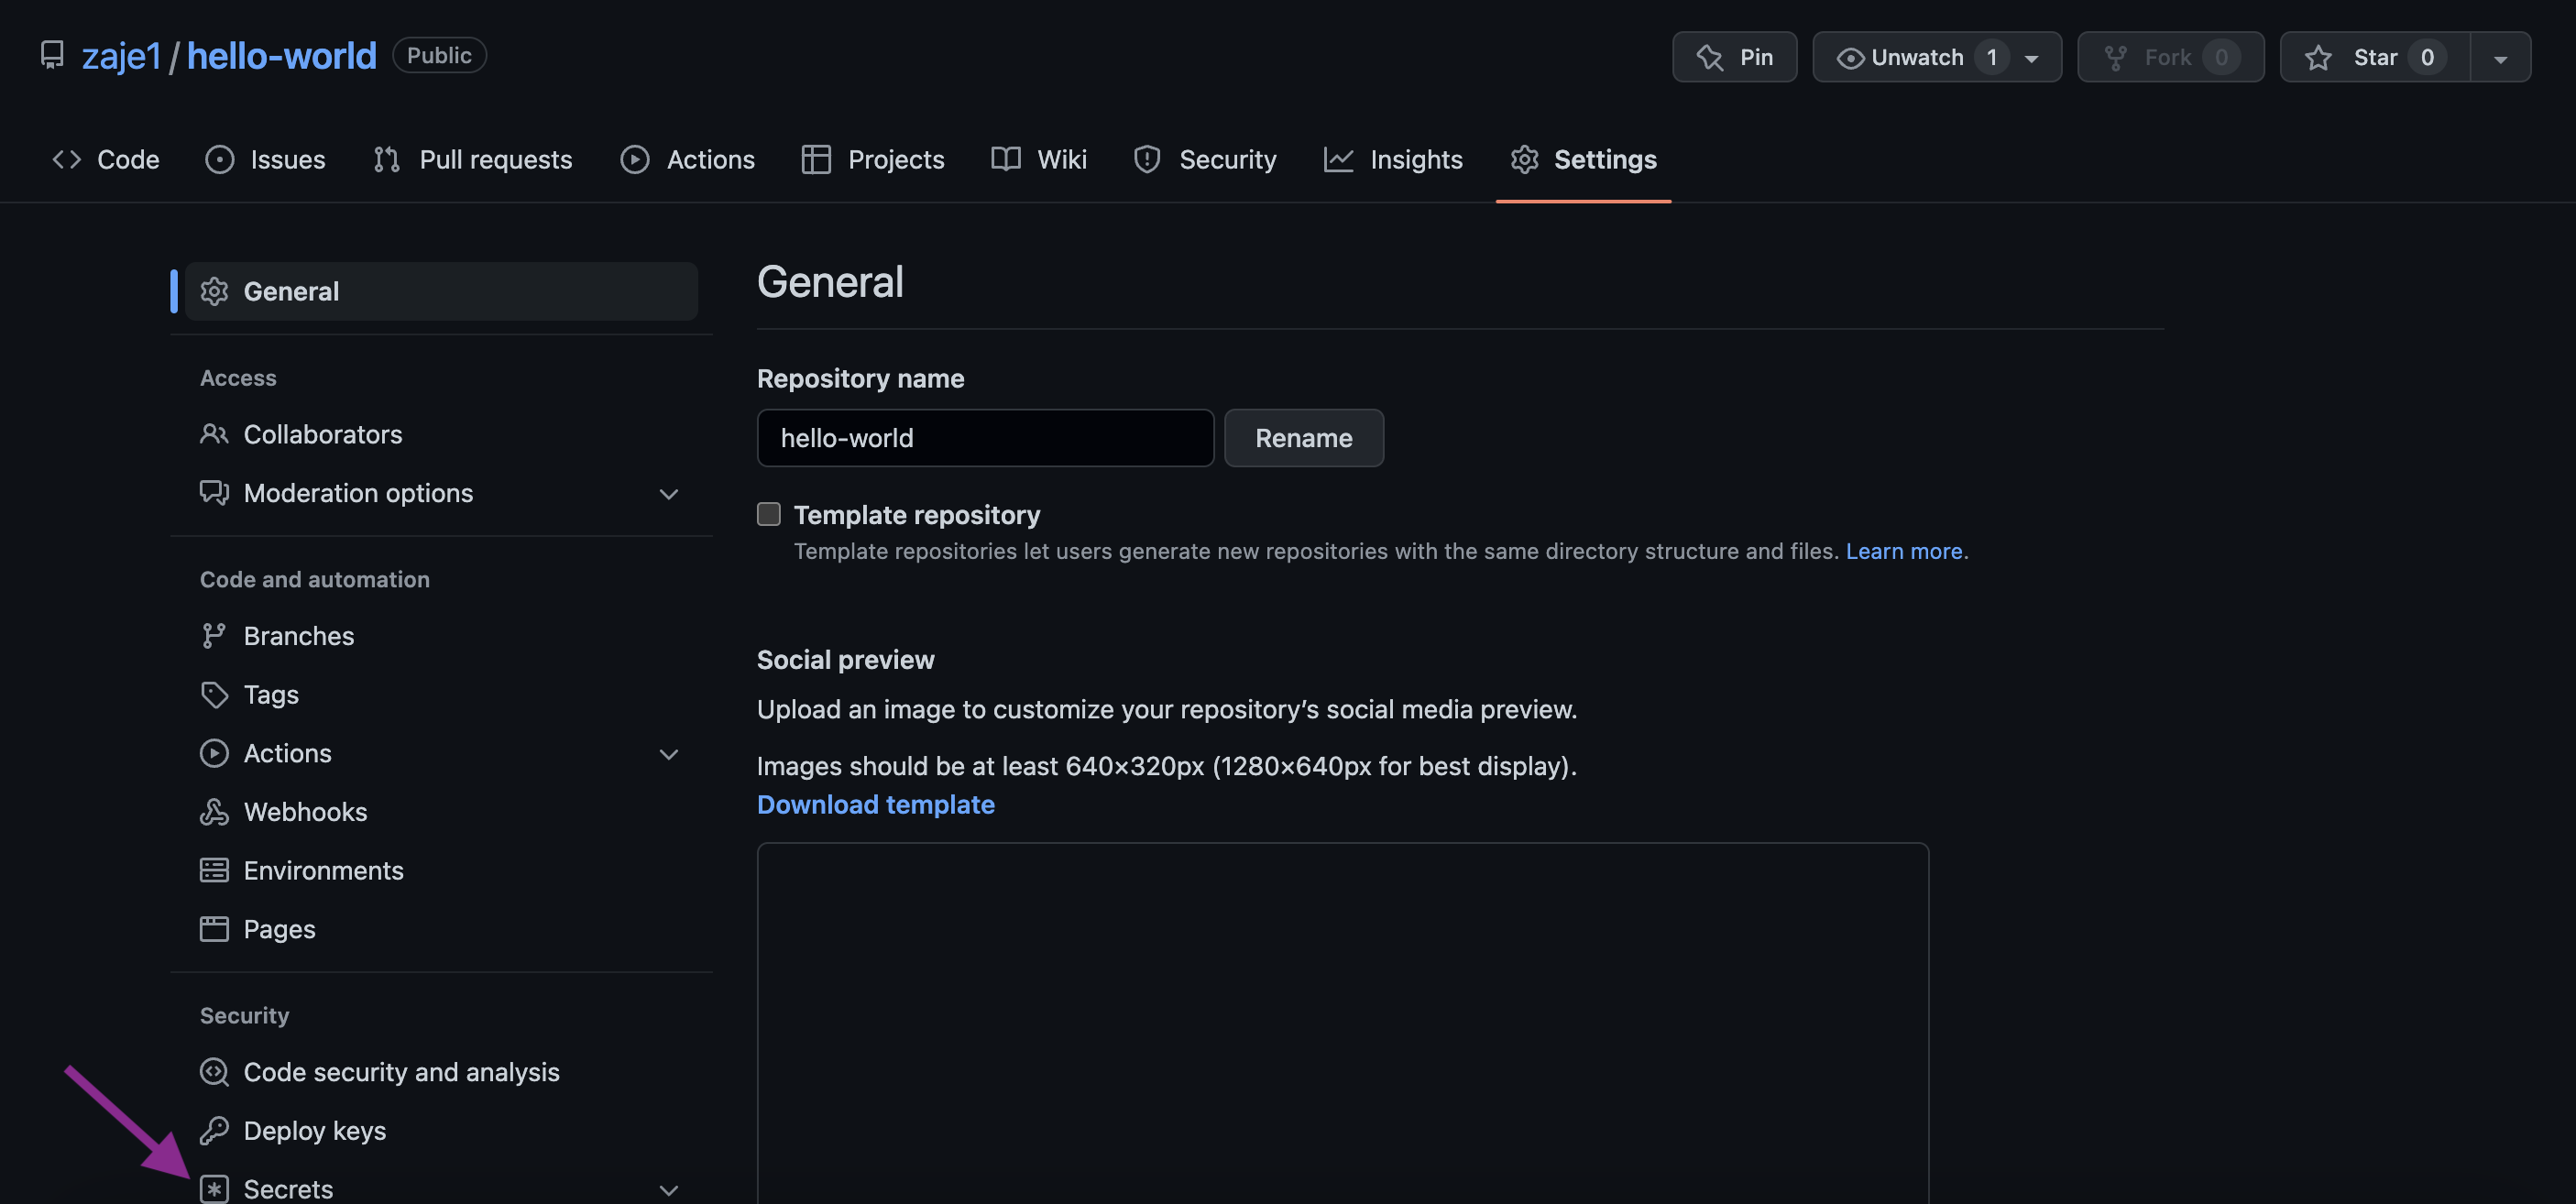This screenshot has height=1204, width=2576.
Task: Click the Secrets asterisk icon
Action: coord(214,1189)
